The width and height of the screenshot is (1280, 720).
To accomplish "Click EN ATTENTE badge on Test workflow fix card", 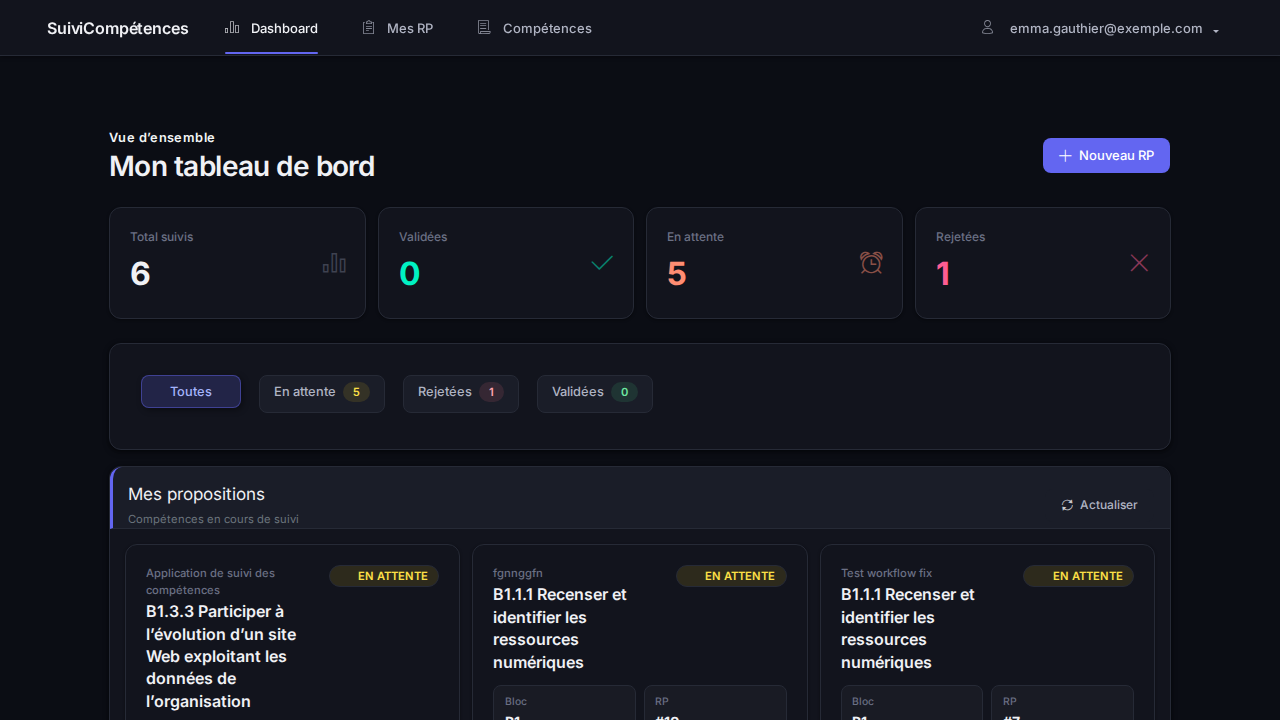I will tap(1078, 576).
